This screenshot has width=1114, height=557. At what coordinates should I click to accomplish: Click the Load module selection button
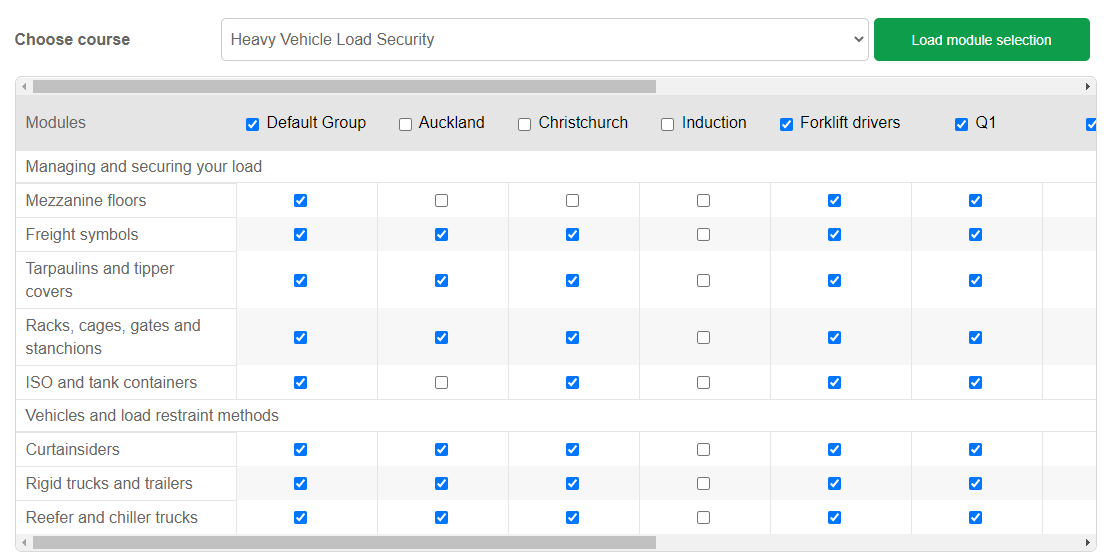tap(981, 40)
